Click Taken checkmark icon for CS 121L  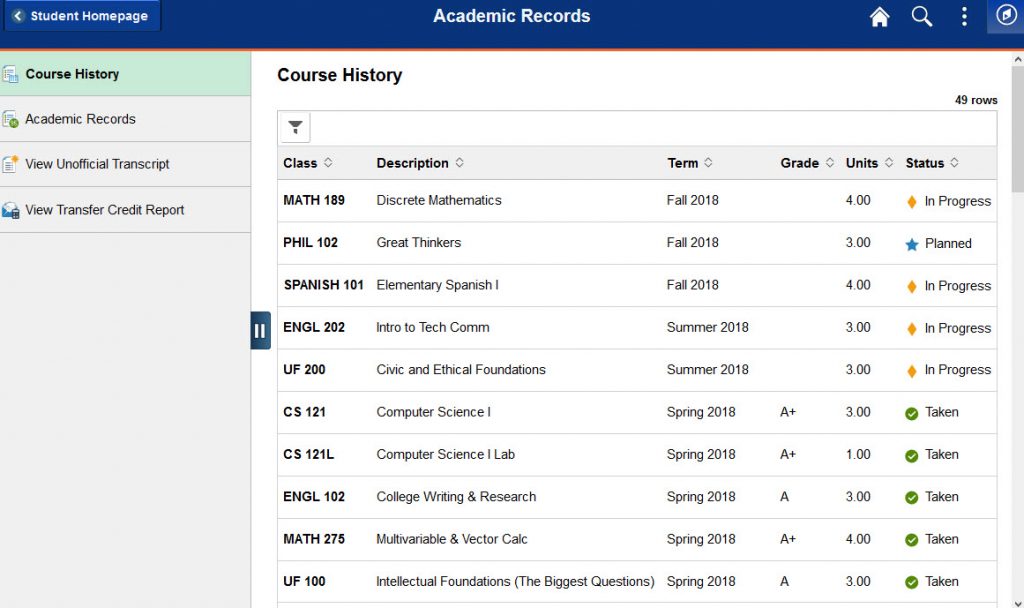(912, 456)
